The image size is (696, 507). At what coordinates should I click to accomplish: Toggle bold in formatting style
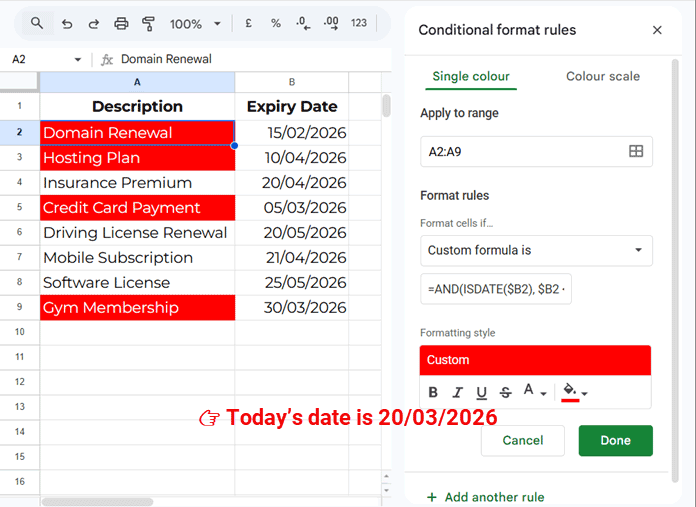point(433,392)
